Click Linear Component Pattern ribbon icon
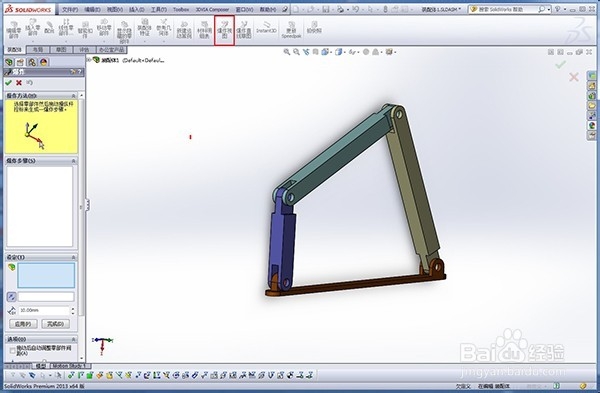This screenshot has width=600, height=393. click(x=66, y=28)
